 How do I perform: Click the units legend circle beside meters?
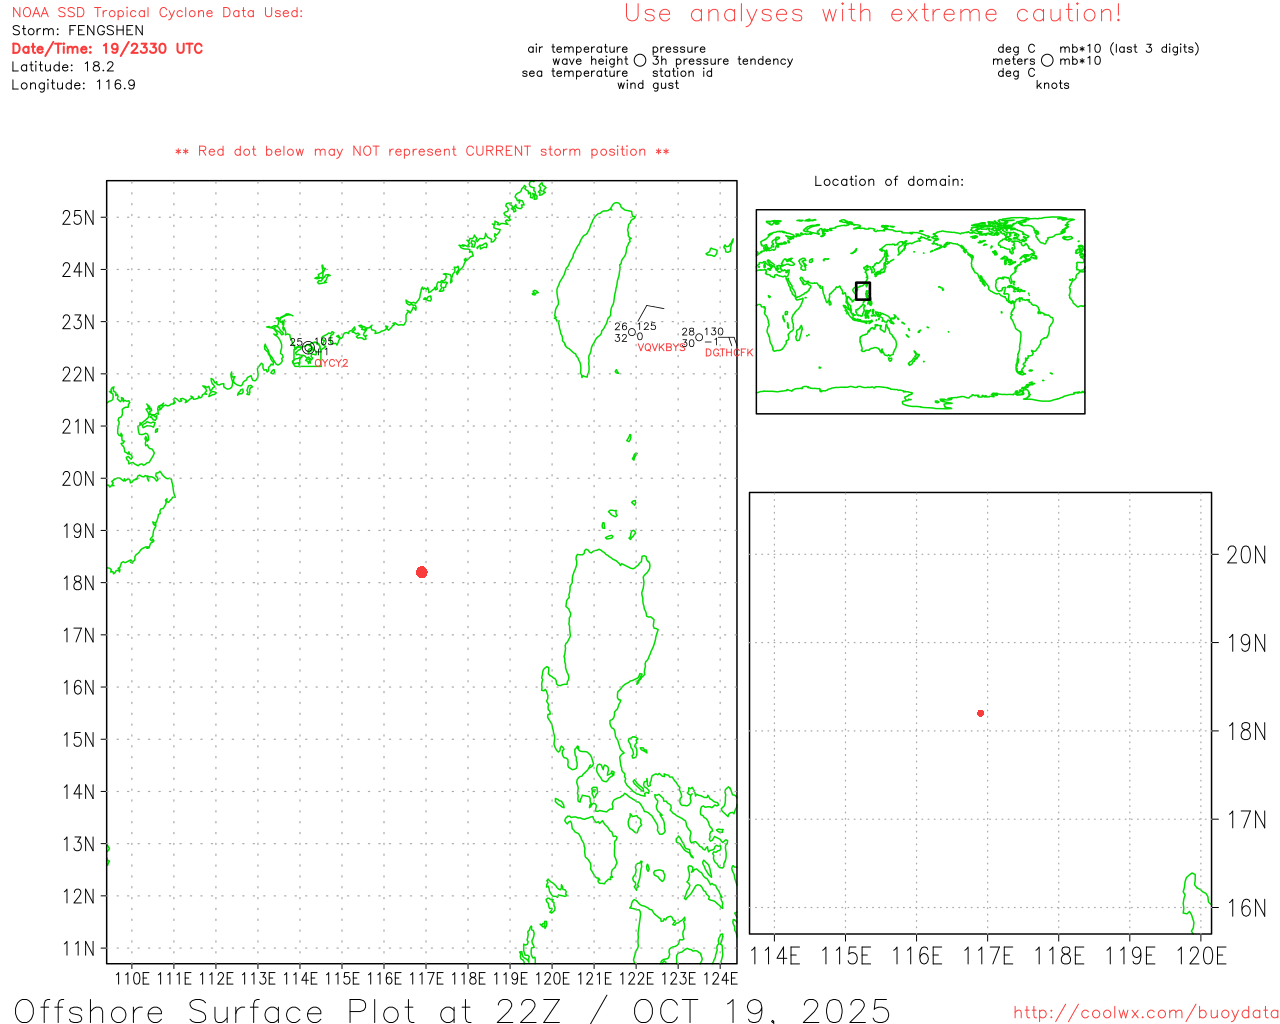[1047, 61]
